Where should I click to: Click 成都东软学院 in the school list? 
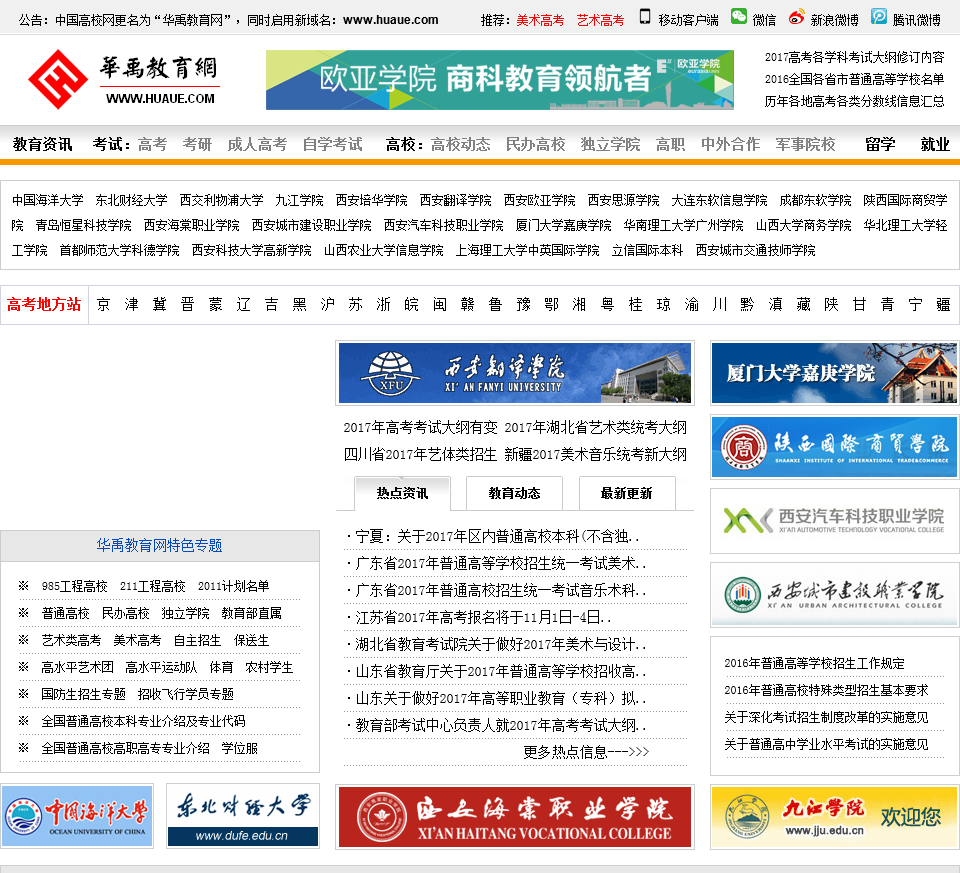pyautogui.click(x=815, y=200)
